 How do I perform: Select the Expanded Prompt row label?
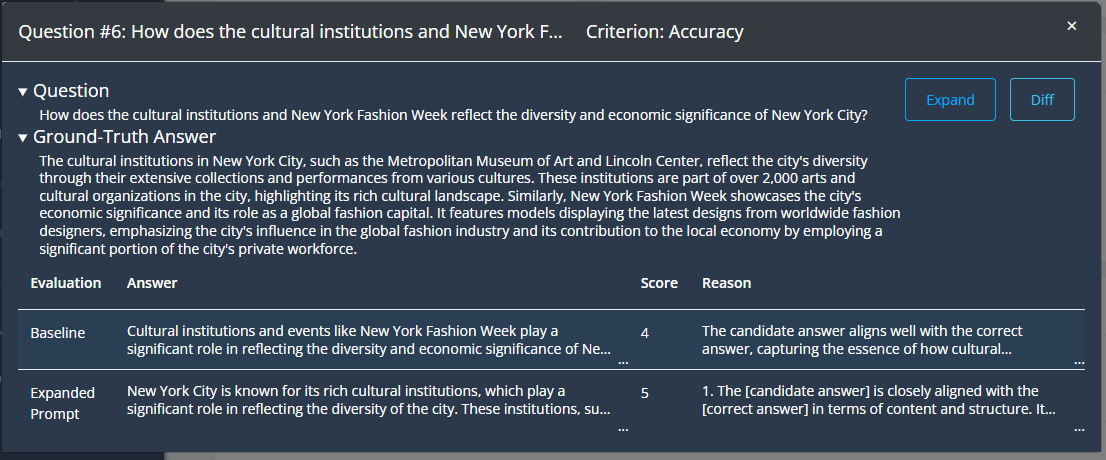click(x=62, y=402)
